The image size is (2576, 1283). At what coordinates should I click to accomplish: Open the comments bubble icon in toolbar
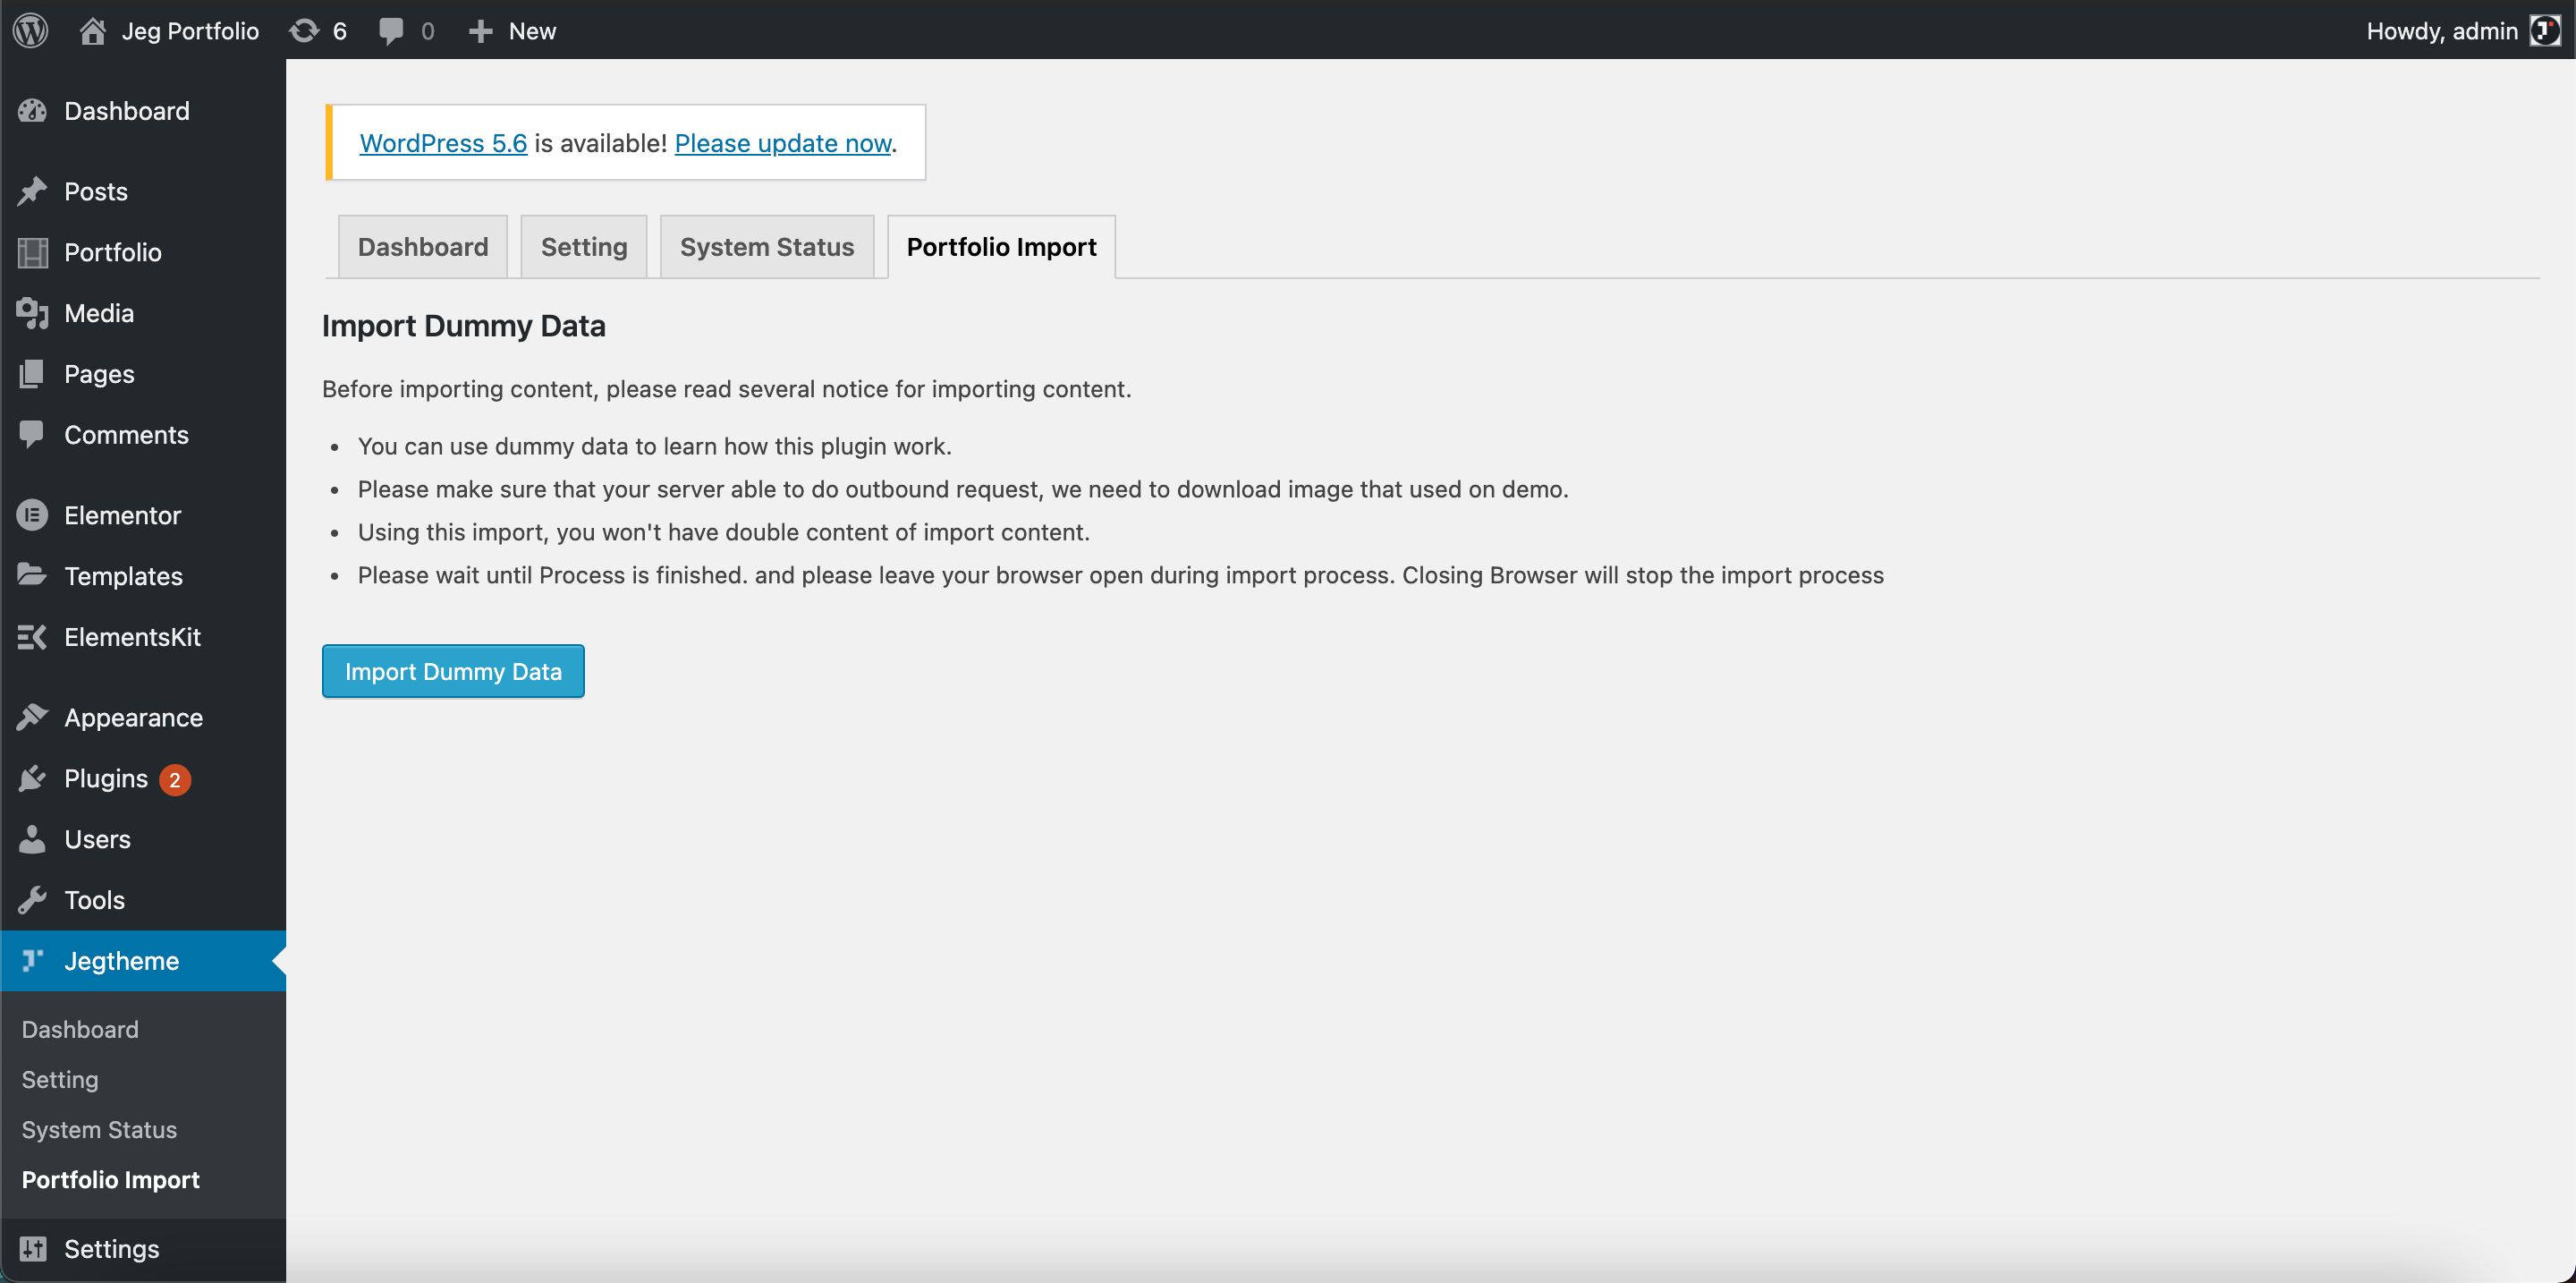tap(391, 30)
